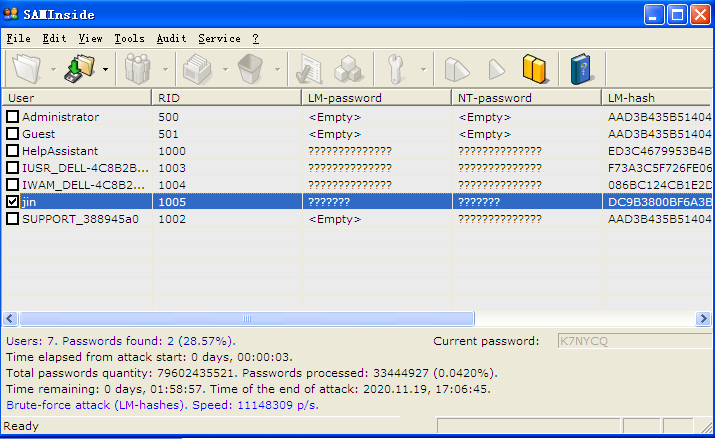Screen dimensions: 715x439
Task: Sort by the RID column header
Action: pos(227,98)
